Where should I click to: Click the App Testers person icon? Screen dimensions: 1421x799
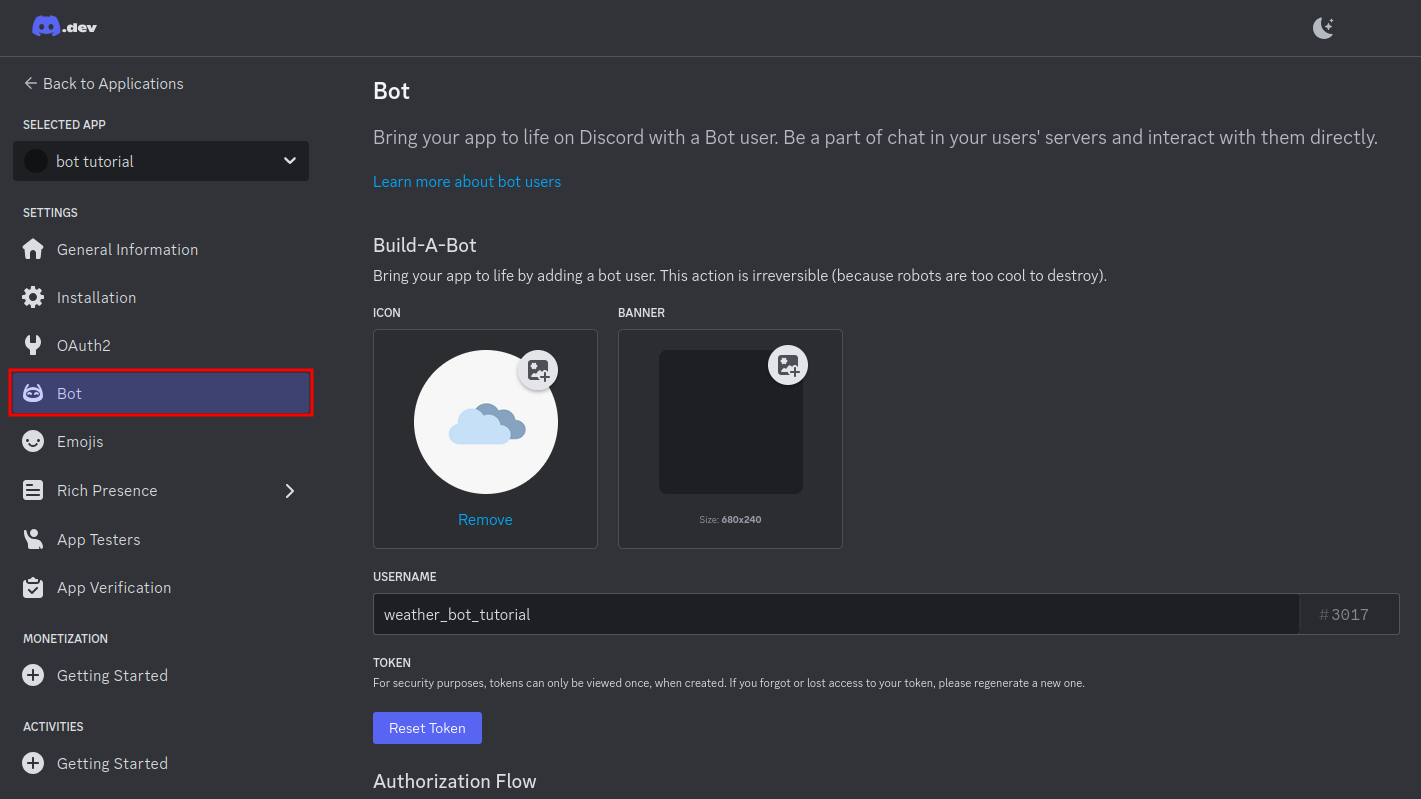click(33, 539)
